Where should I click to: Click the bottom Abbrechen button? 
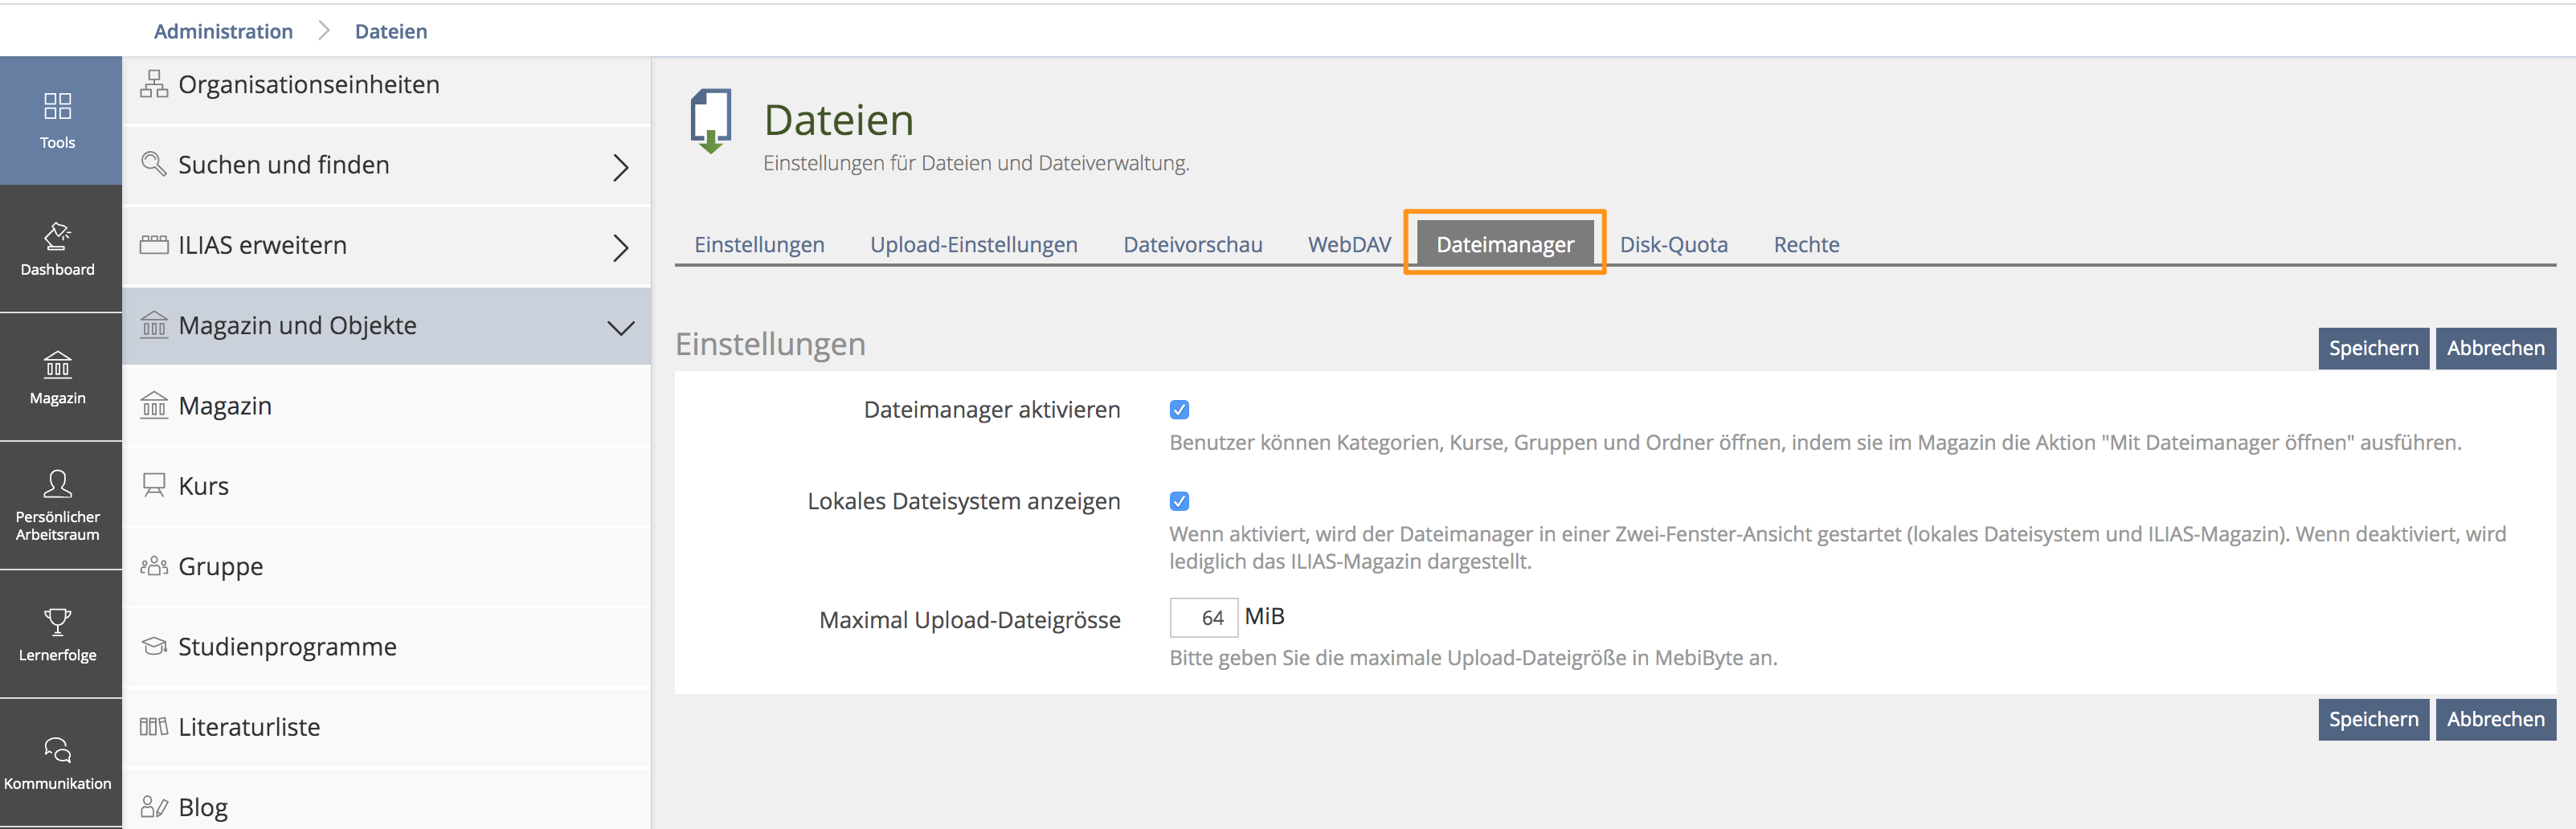2495,719
